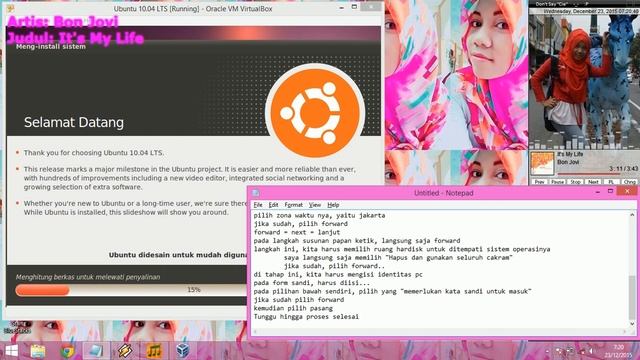This screenshot has height=360, width=640.
Task: Click the VirtualBox "Ubuntu 10.04 LTS [Running]" title bar
Action: [193, 9]
